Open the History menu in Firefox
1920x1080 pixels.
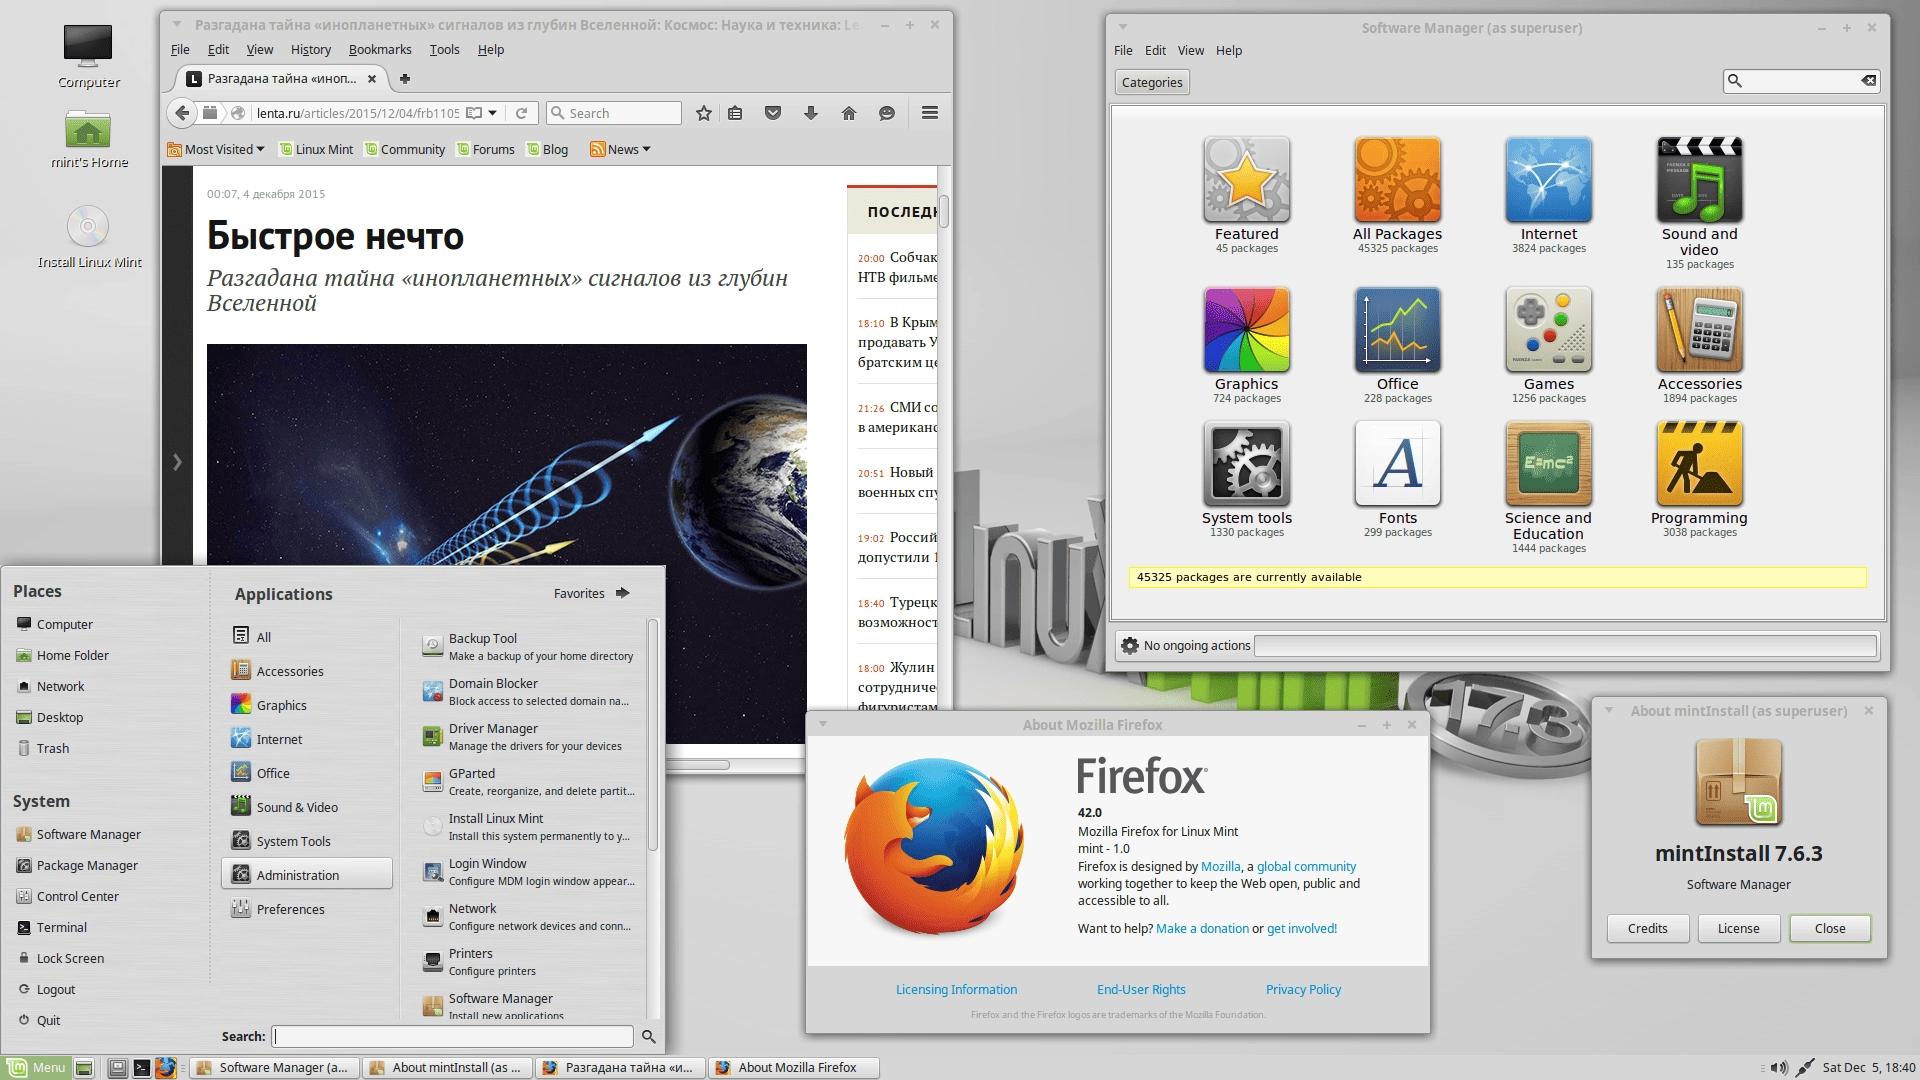[311, 49]
